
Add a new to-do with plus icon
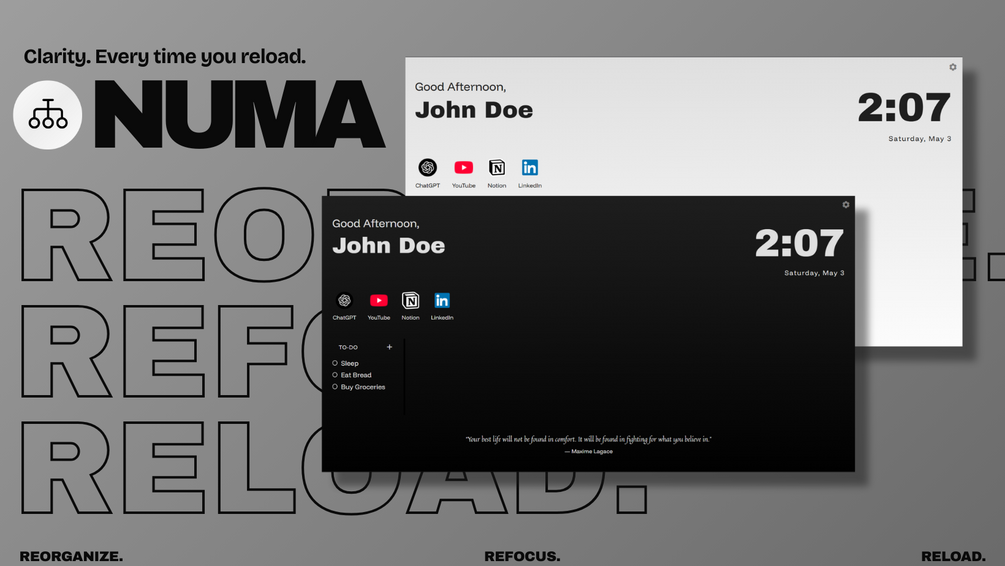coord(389,347)
